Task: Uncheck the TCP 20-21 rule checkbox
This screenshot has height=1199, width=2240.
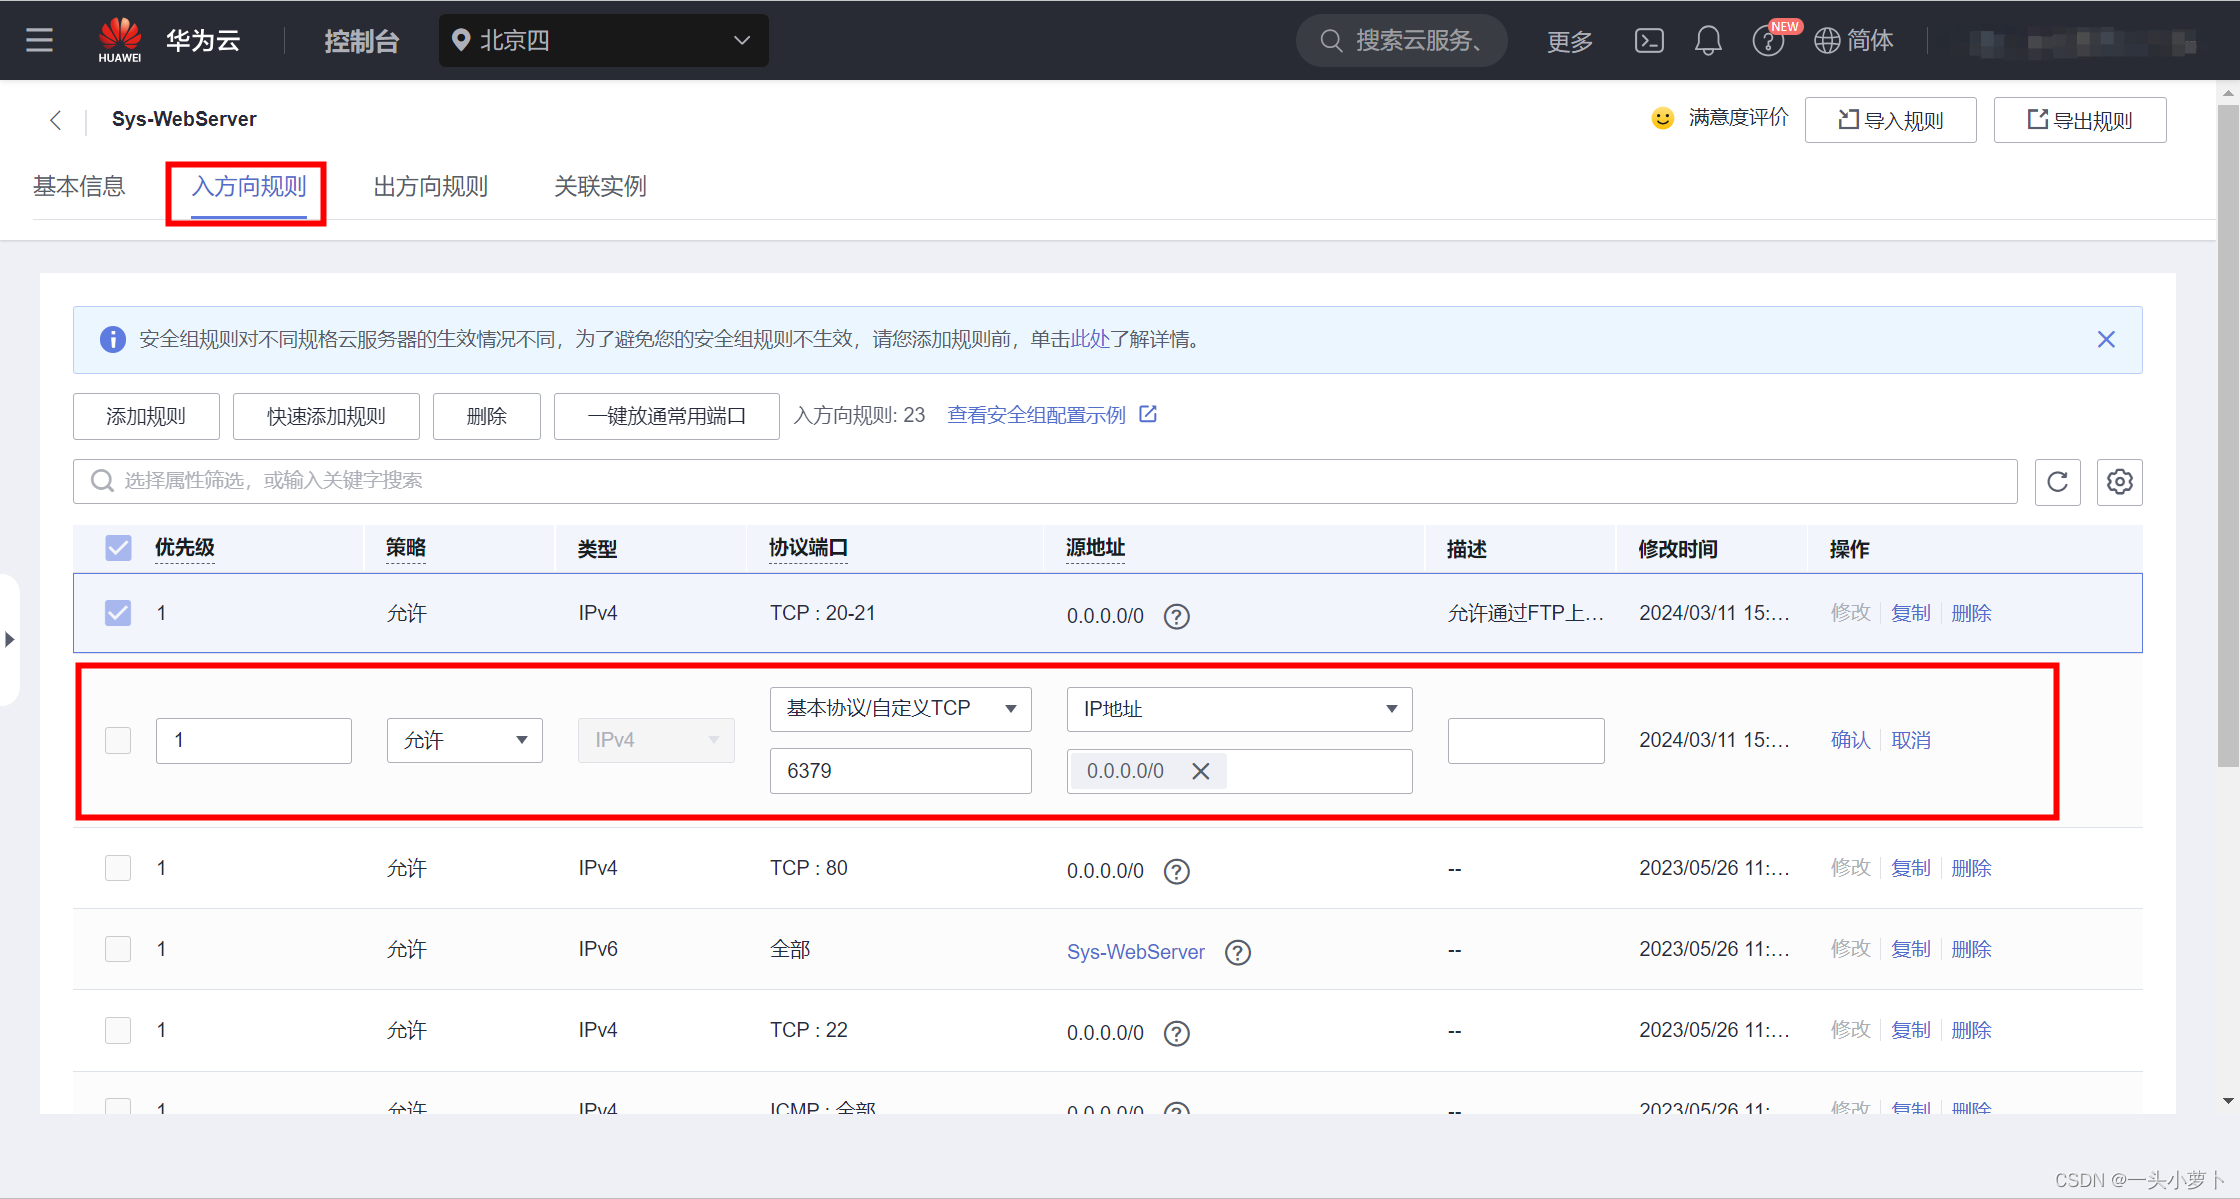Action: point(118,612)
